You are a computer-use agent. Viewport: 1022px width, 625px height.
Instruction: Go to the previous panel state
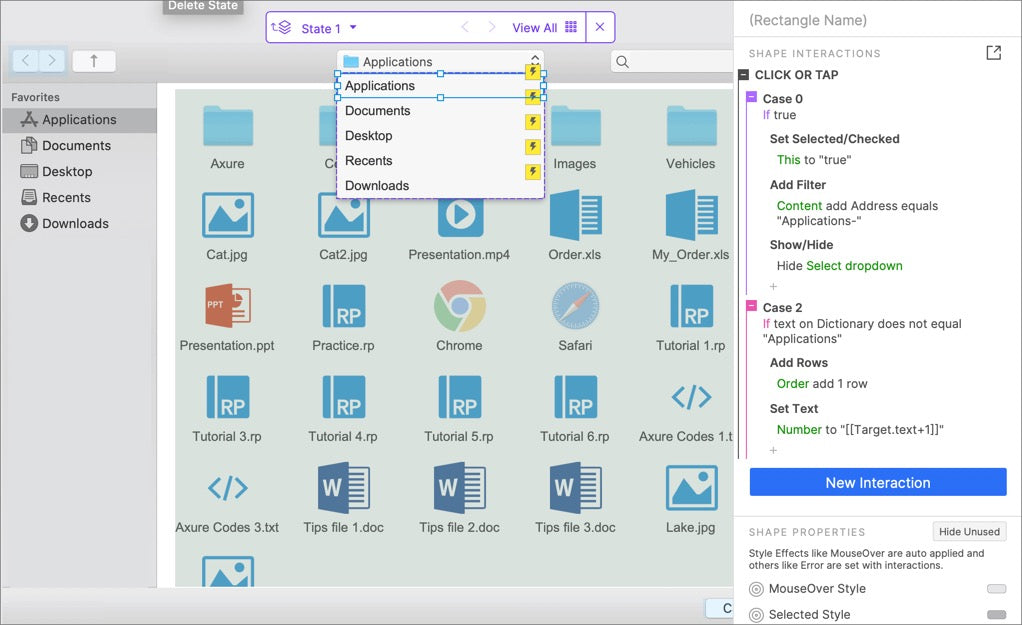click(x=465, y=27)
